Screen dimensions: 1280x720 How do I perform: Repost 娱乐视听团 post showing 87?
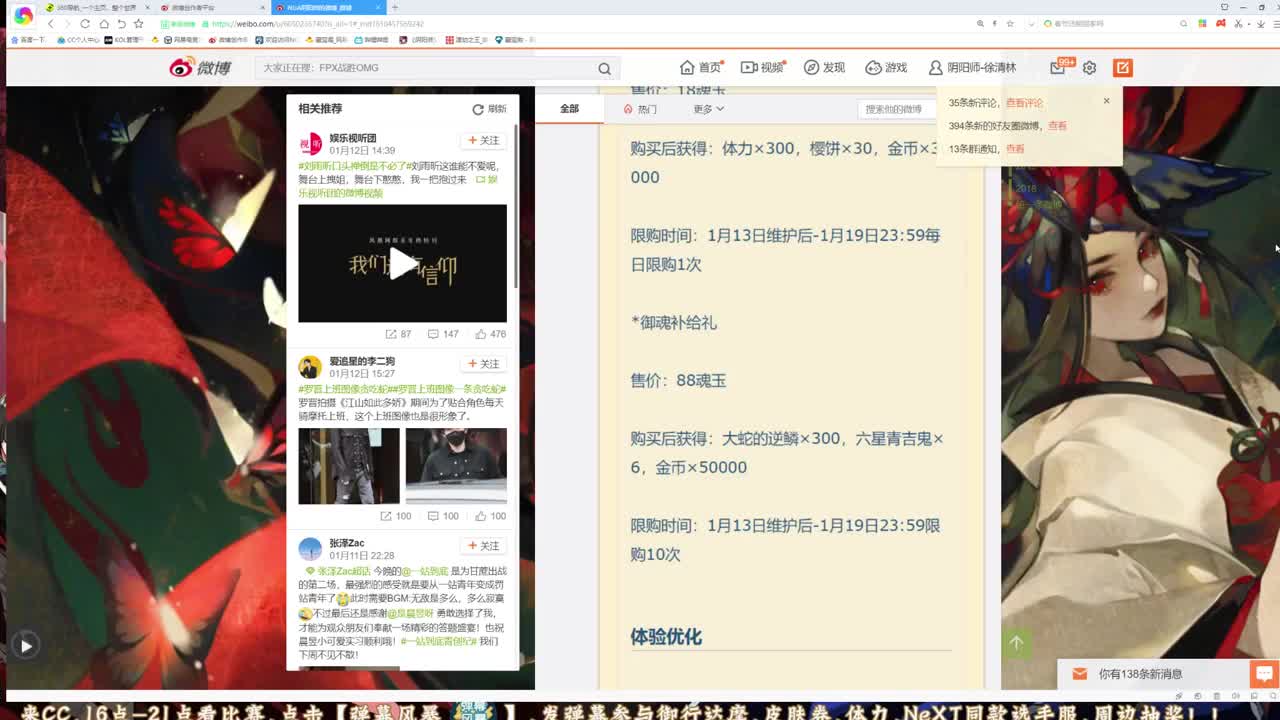[x=399, y=334]
